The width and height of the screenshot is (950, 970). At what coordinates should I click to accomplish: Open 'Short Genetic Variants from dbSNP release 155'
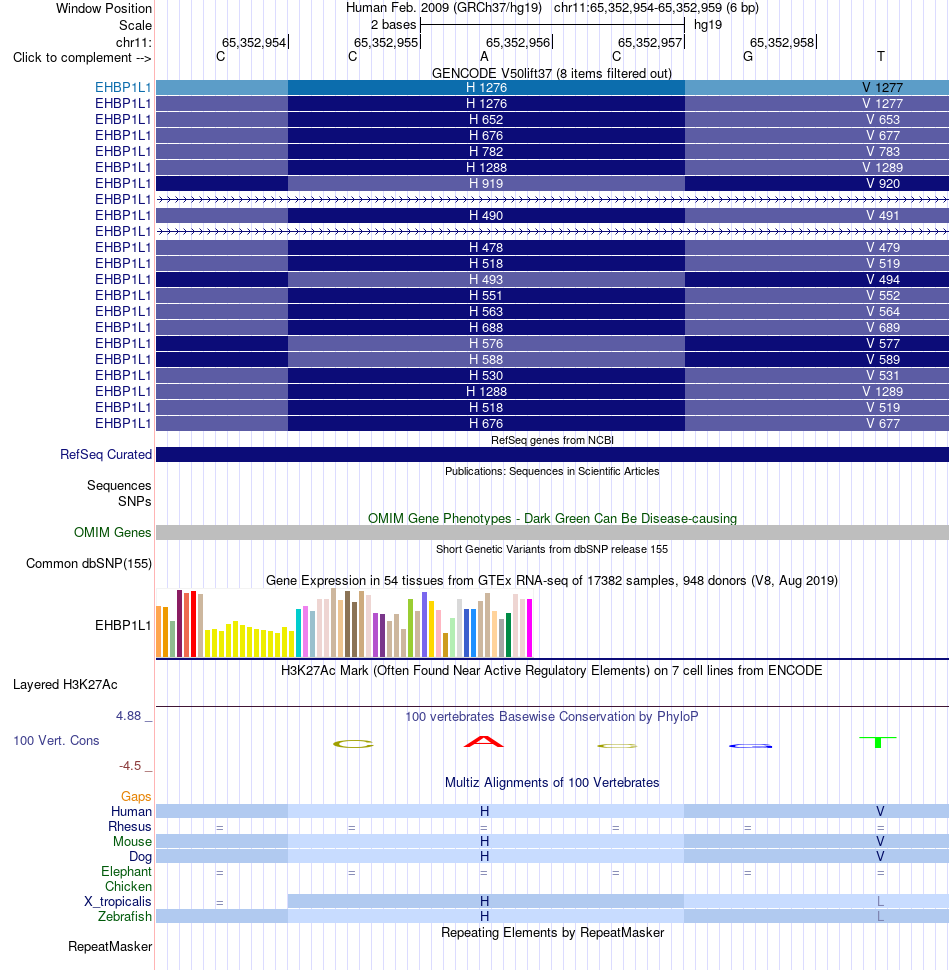(x=552, y=549)
